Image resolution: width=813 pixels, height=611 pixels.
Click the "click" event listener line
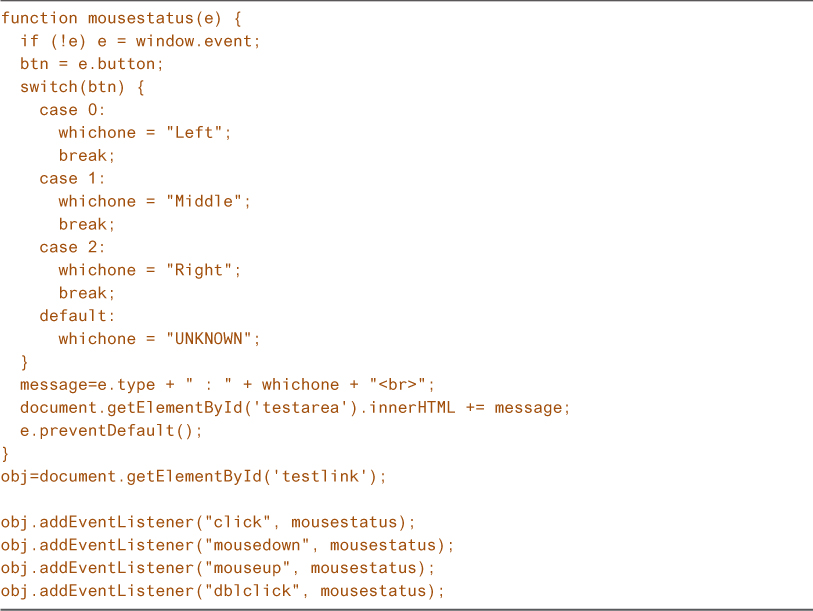(x=207, y=523)
